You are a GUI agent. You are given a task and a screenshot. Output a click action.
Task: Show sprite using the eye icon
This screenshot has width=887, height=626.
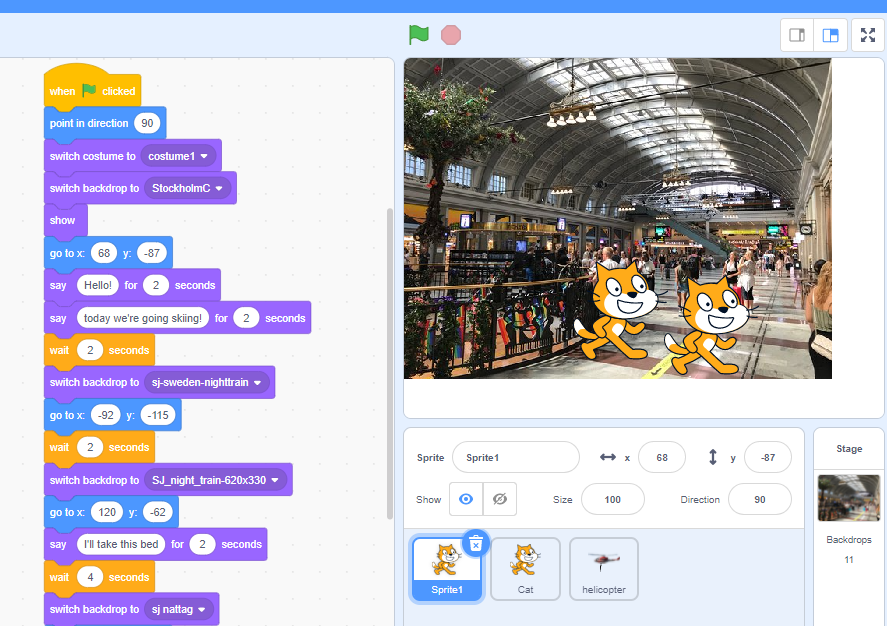tap(466, 499)
